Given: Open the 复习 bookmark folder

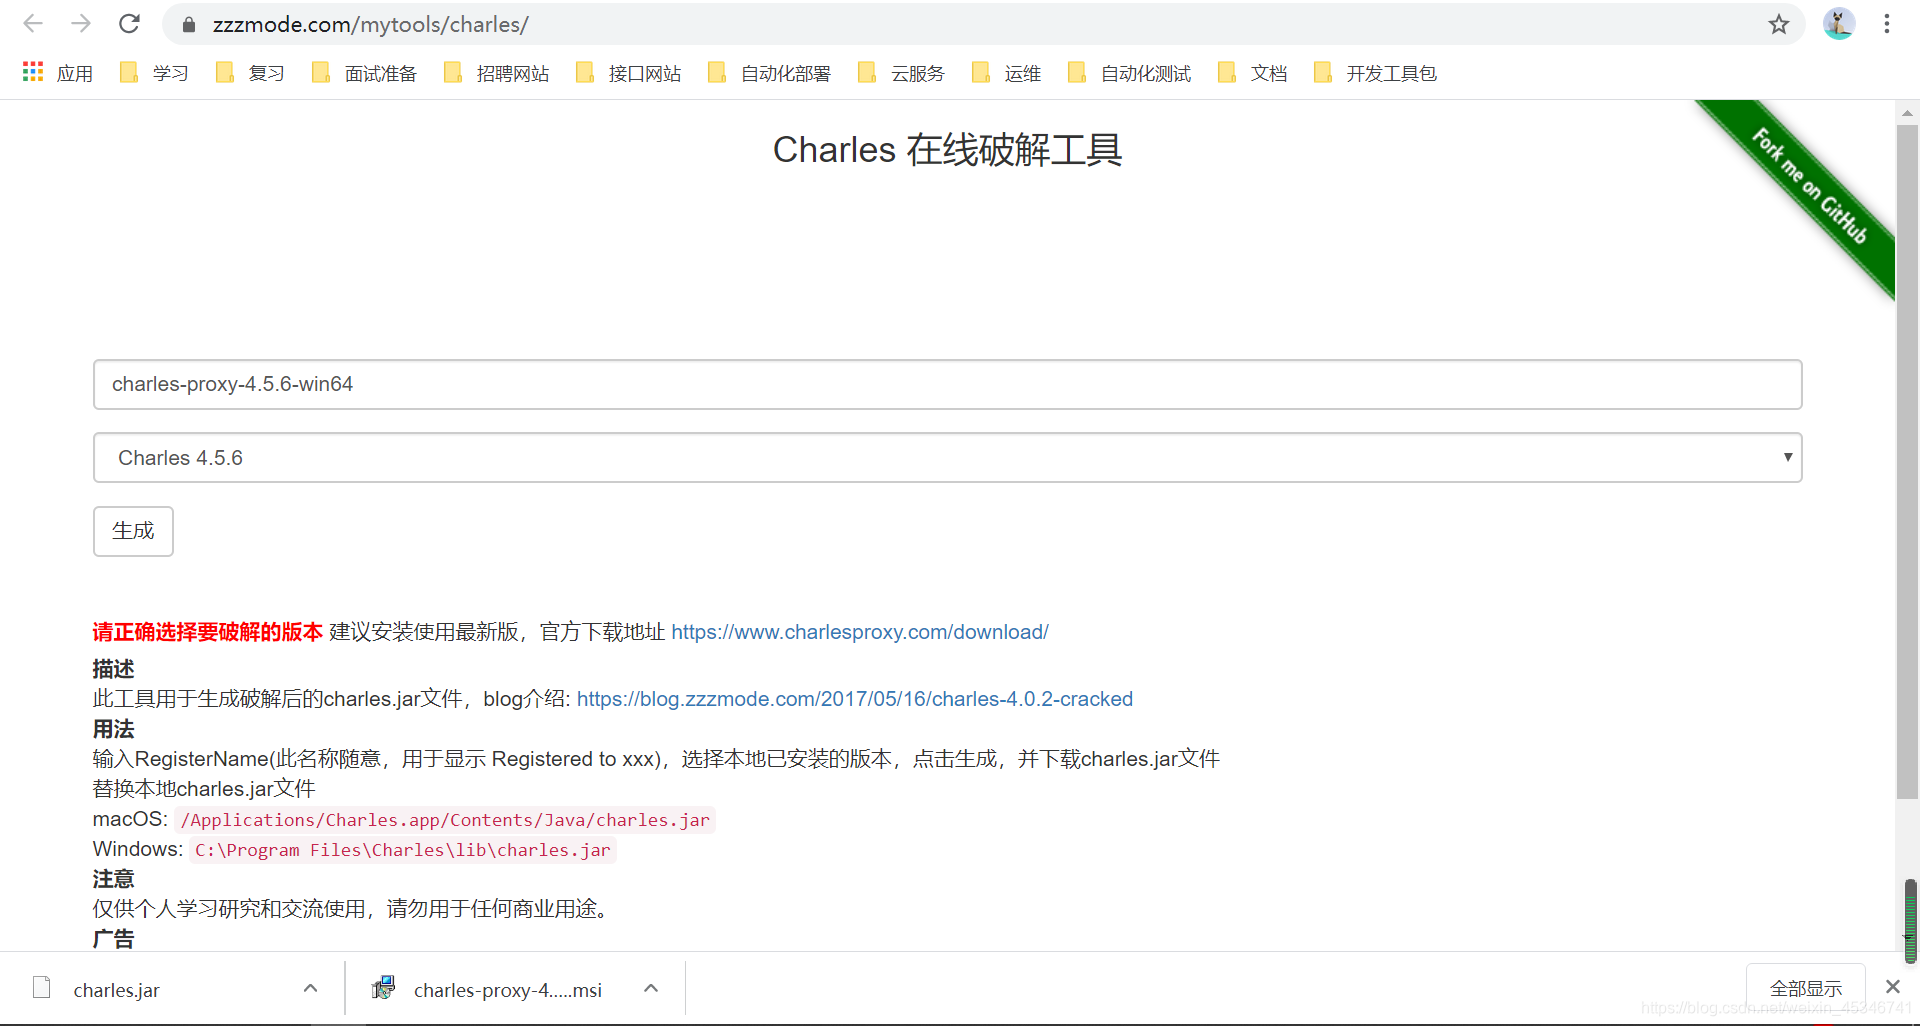Looking at the screenshot, I should point(250,73).
